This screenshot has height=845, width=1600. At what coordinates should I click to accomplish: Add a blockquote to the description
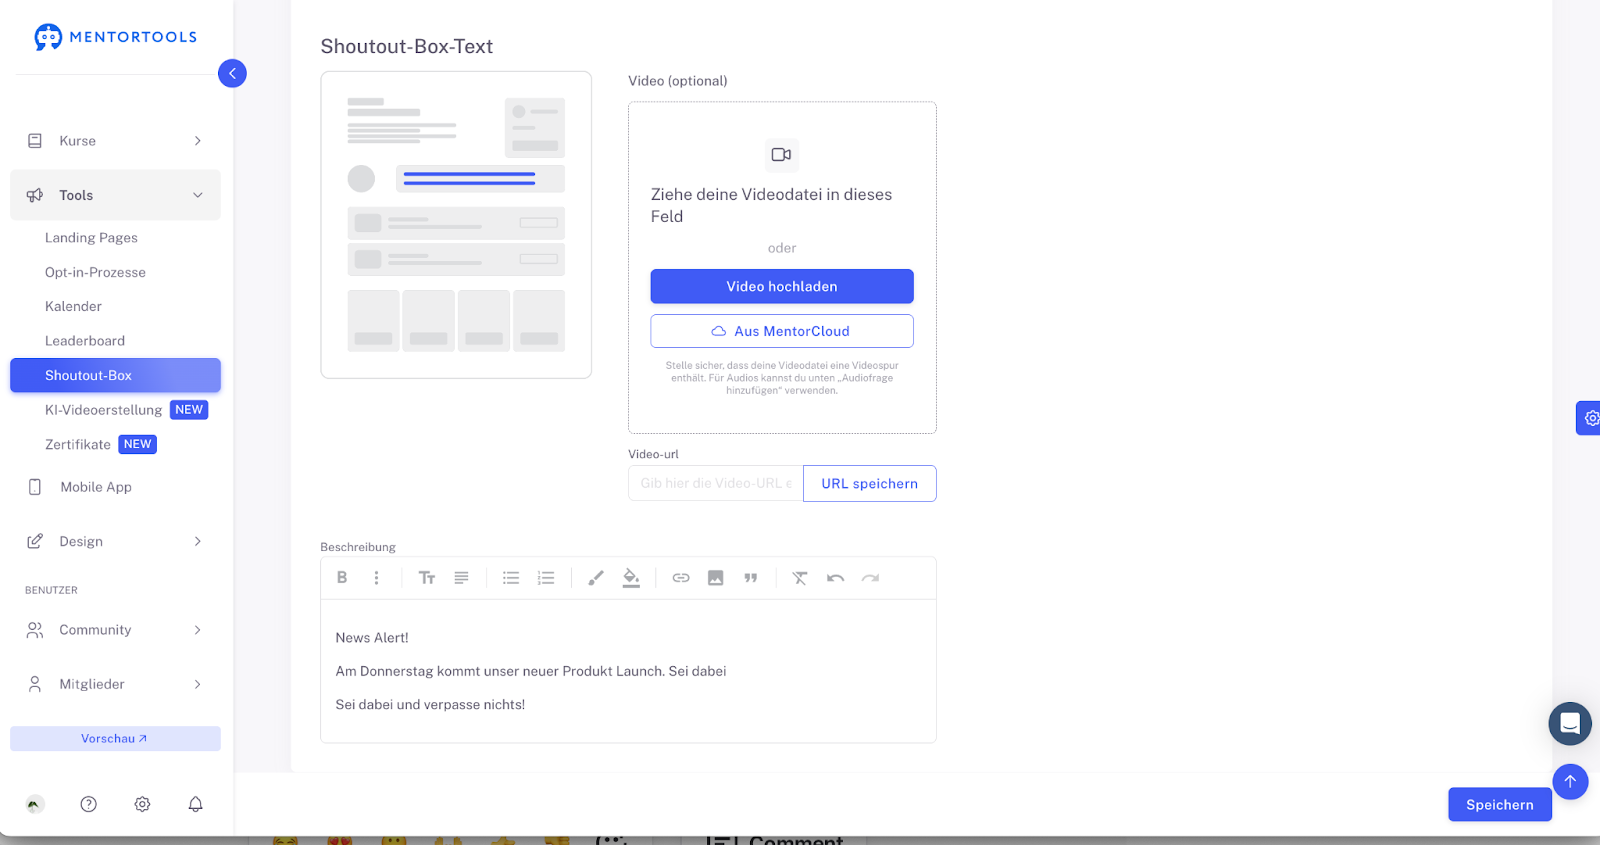(750, 578)
